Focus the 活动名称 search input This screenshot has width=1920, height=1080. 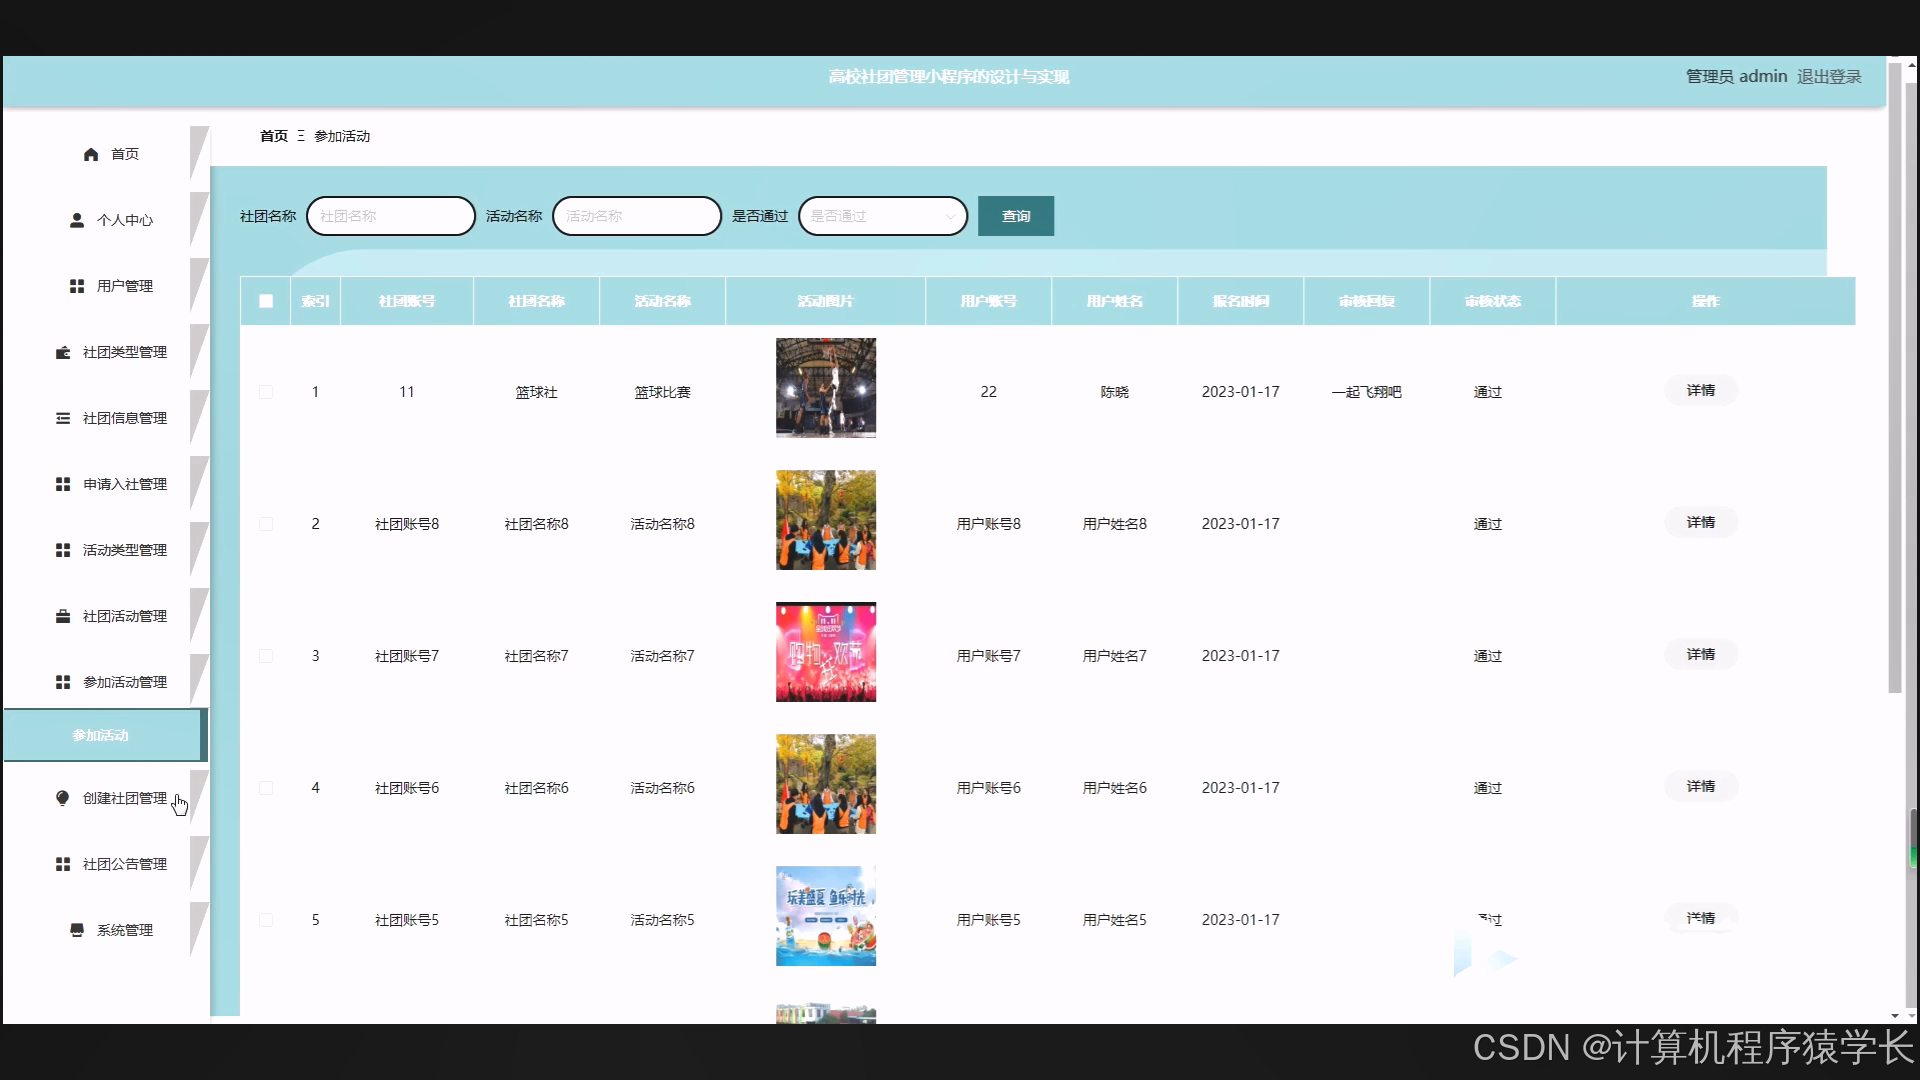[637, 216]
